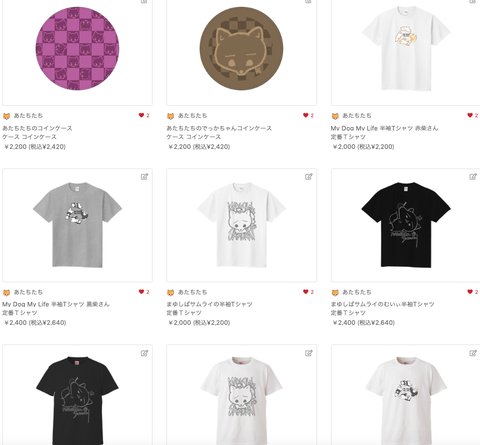Open My Dog My Life 黒柴さん title
Viewport: 480px width, 445px height.
coord(56,304)
